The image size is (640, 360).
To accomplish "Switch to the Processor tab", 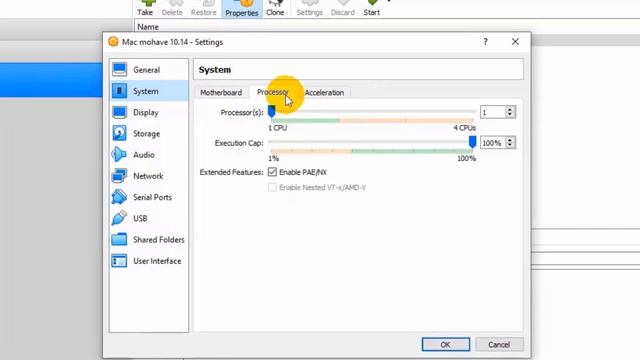I will pyautogui.click(x=273, y=92).
